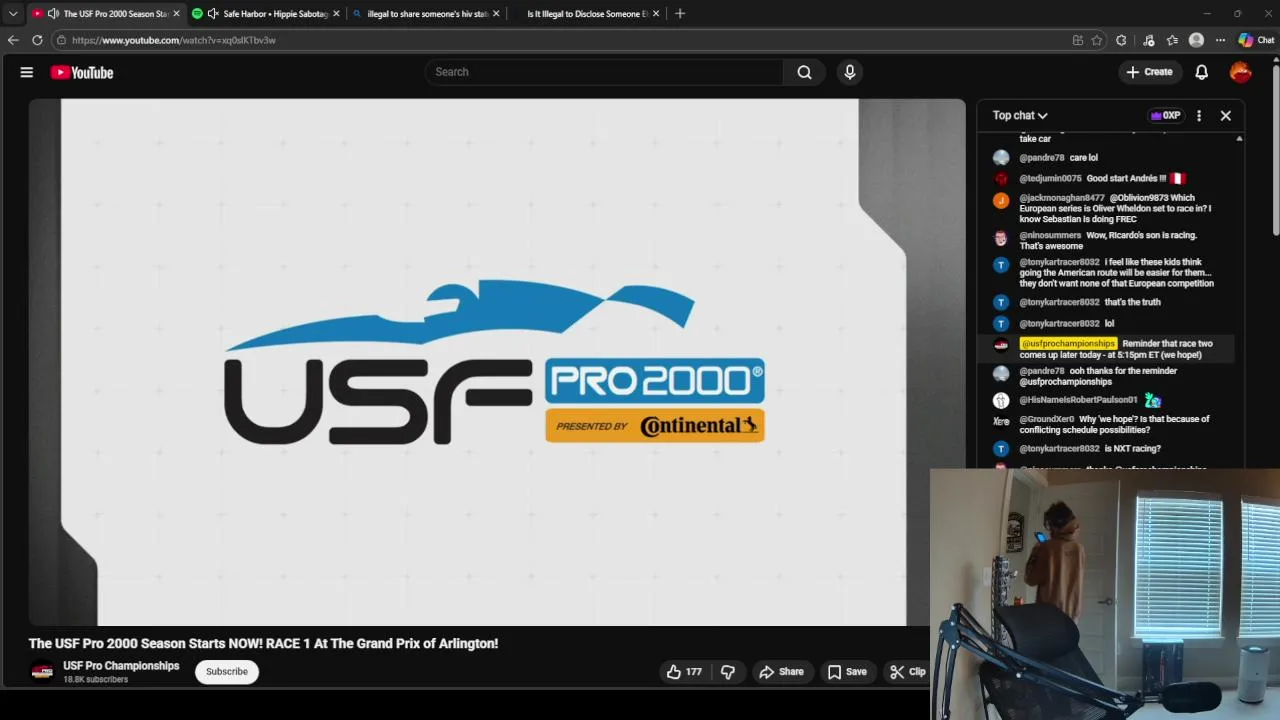Expand the Top chat mode dropdown
Image resolution: width=1280 pixels, height=720 pixels.
pos(1020,115)
